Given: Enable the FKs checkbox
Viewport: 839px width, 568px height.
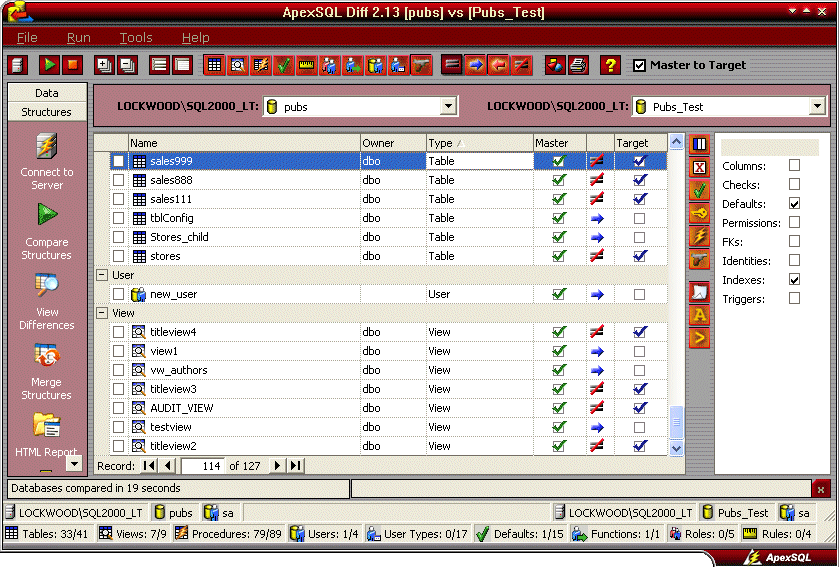Looking at the screenshot, I should 795,241.
